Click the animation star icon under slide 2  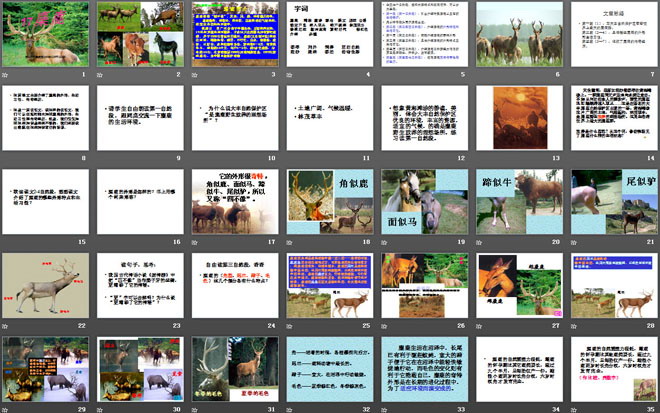[100, 75]
